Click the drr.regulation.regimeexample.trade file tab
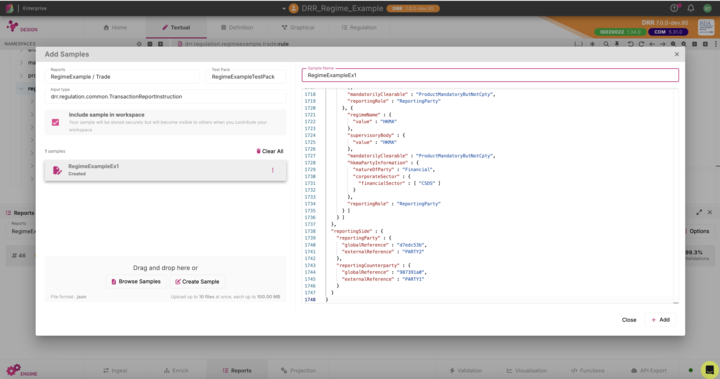Screen dimensions: 720x379 point(233,44)
